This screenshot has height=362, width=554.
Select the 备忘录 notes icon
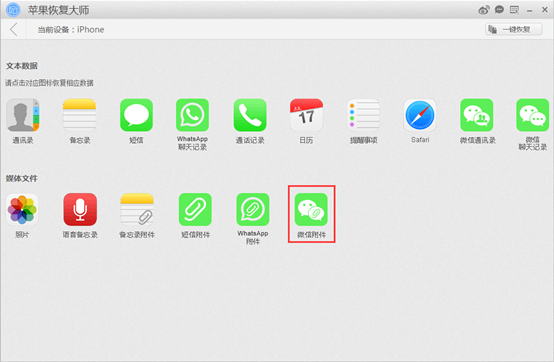point(79,115)
